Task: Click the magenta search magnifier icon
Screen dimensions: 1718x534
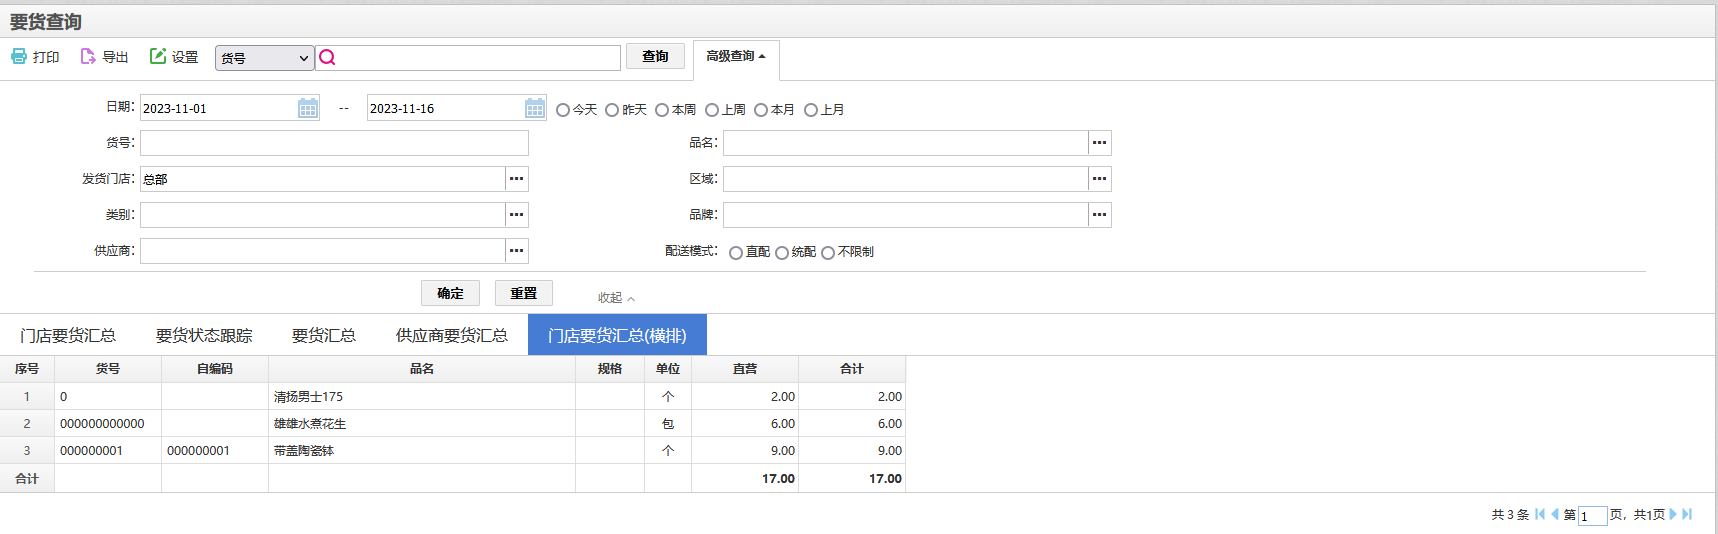Action: pyautogui.click(x=327, y=58)
